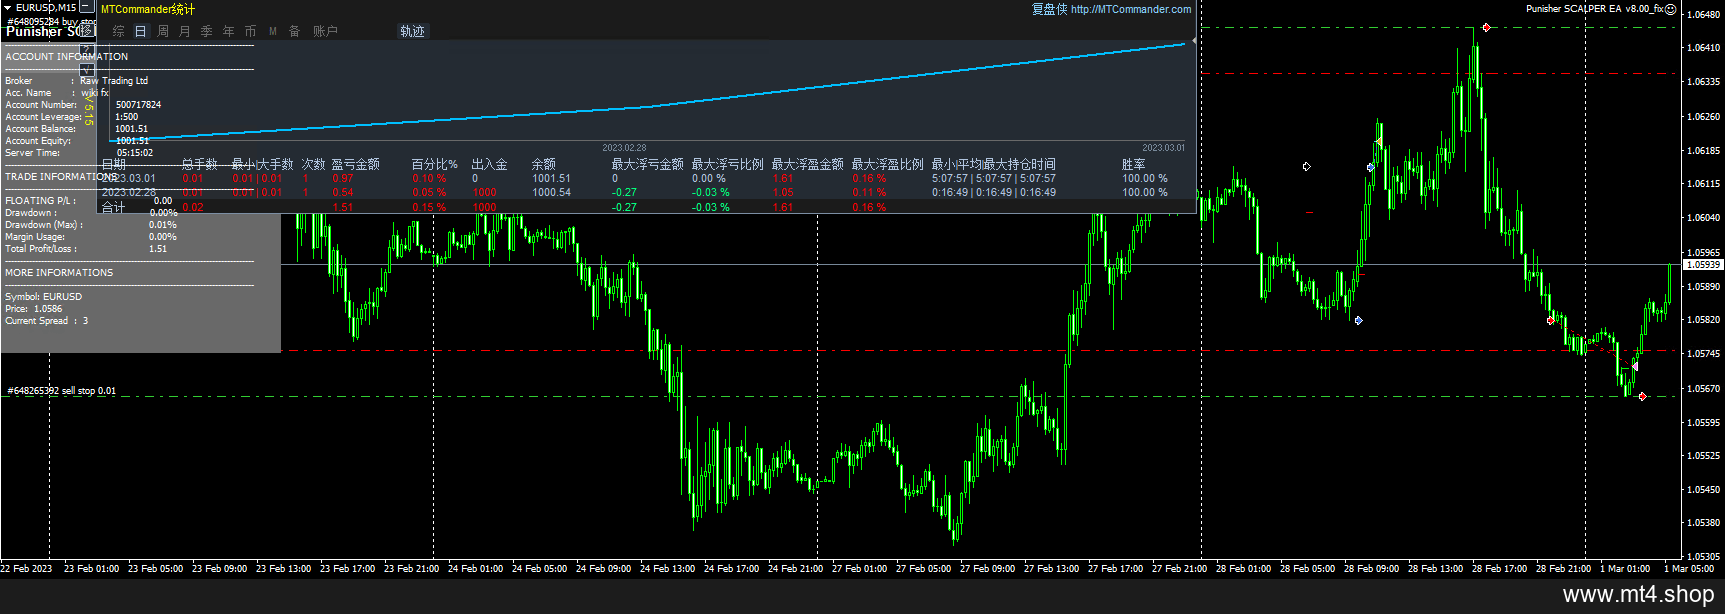1725x614 pixels.
Task: Click the Expert Advisor smiley face icon
Action: click(x=1670, y=9)
